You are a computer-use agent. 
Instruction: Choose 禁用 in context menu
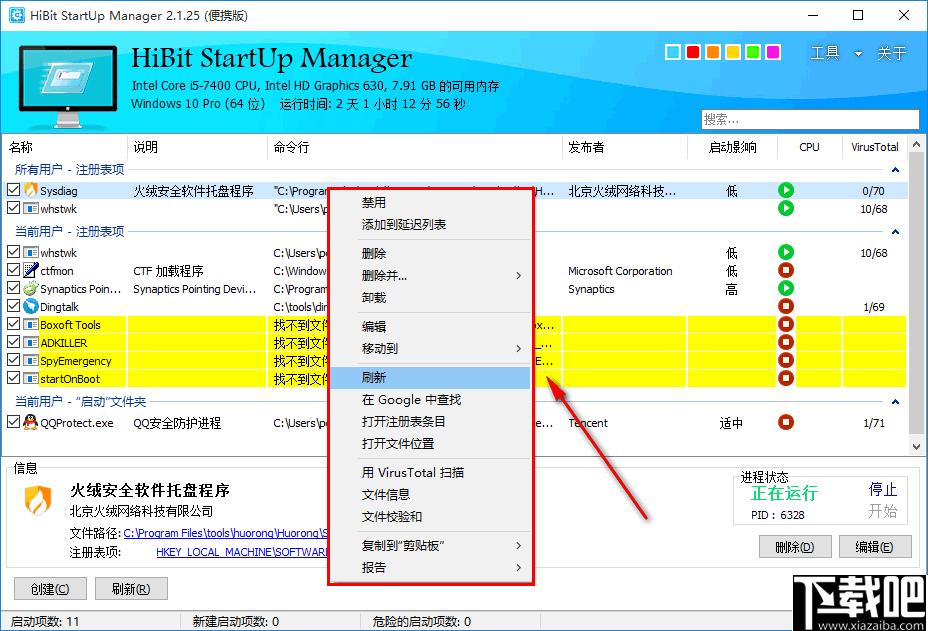click(430, 202)
